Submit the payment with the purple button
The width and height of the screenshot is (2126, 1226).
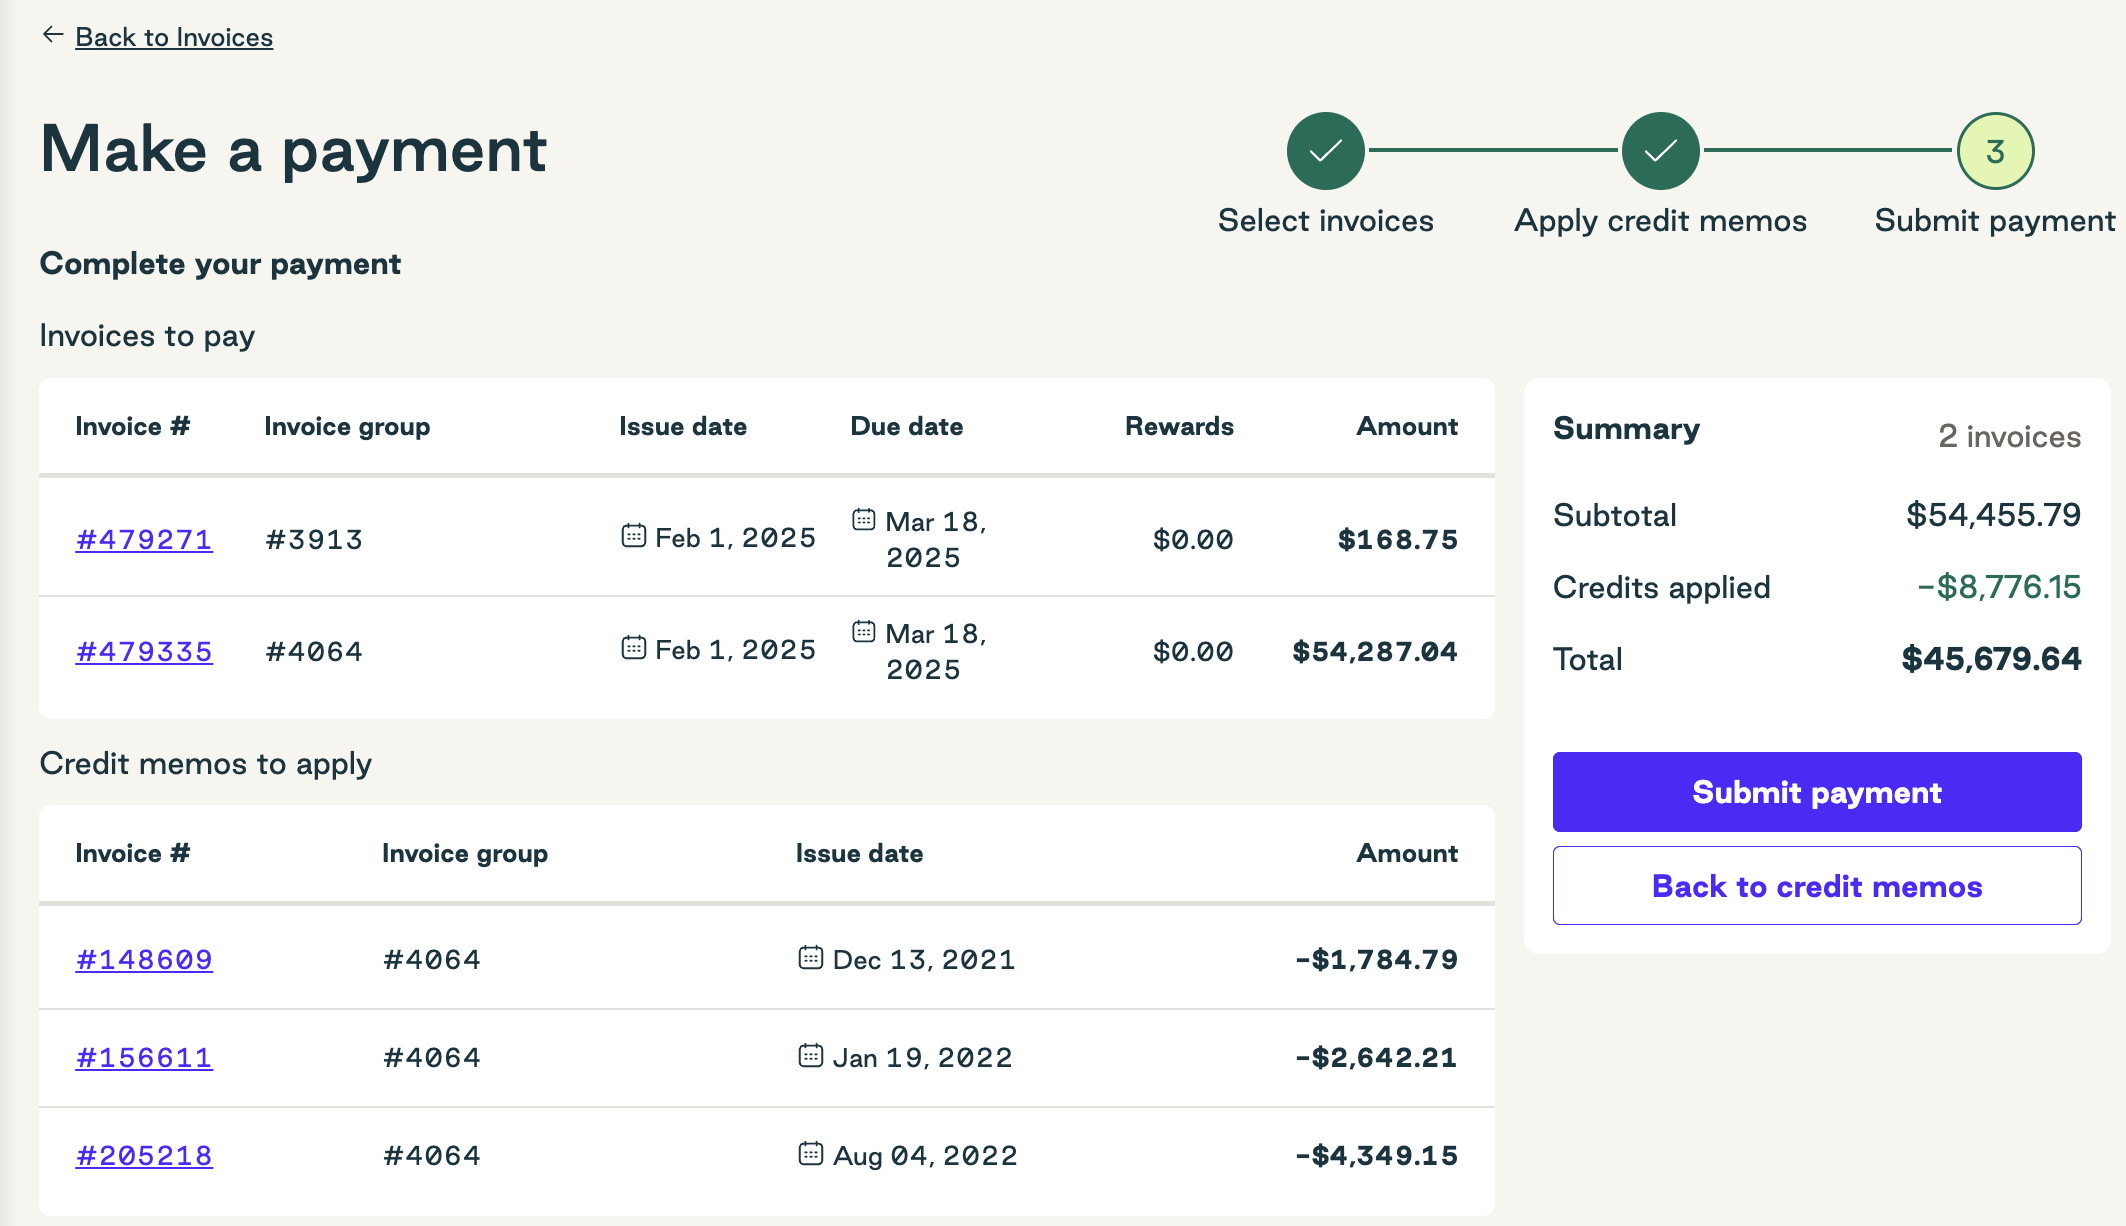[1817, 792]
